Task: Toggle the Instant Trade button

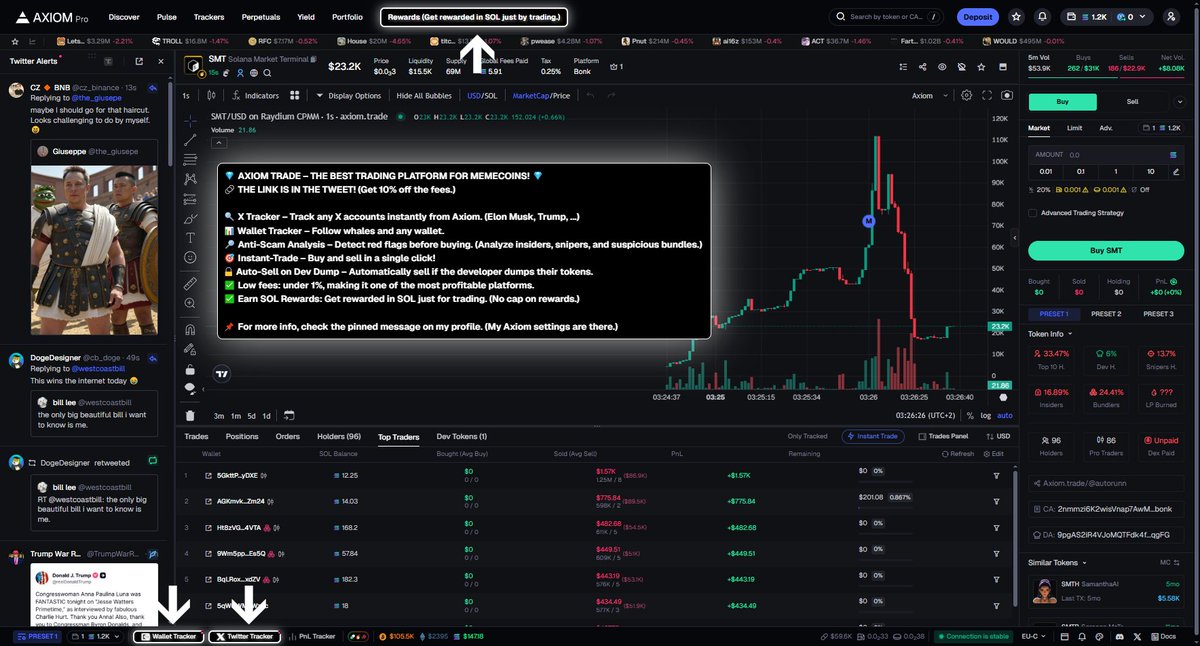Action: point(875,436)
